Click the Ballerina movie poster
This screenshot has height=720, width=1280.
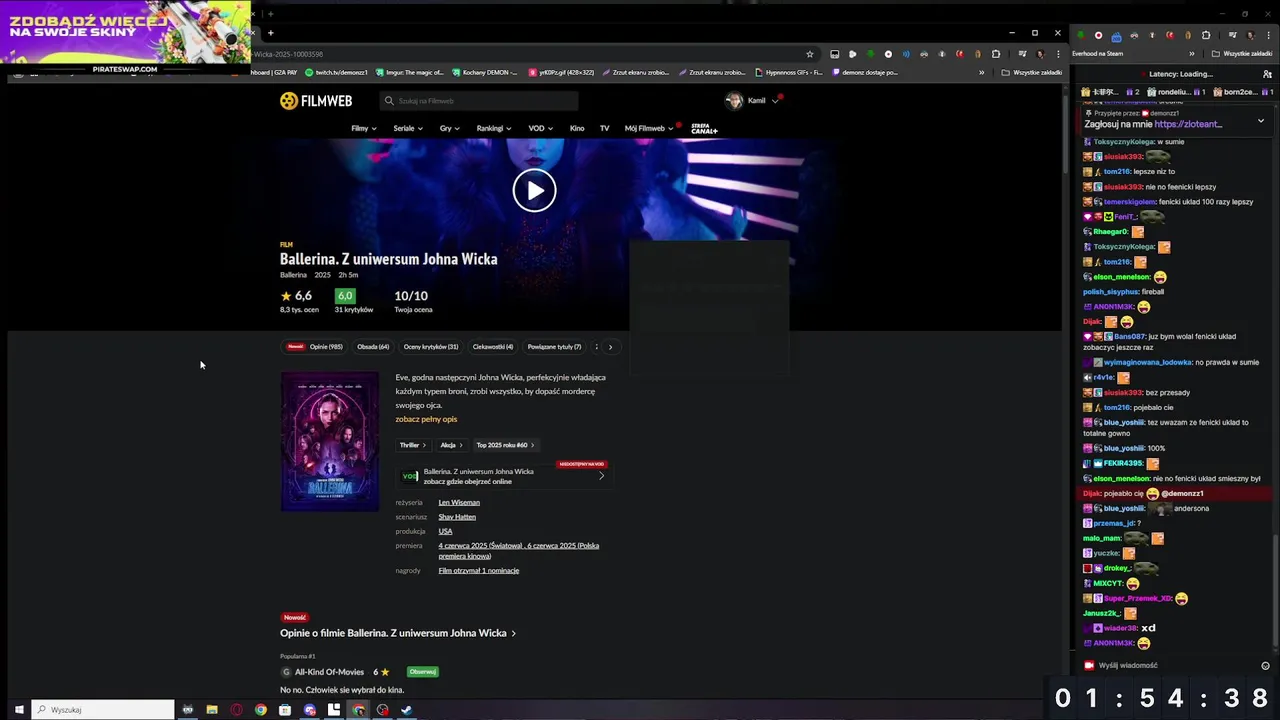pyautogui.click(x=330, y=441)
